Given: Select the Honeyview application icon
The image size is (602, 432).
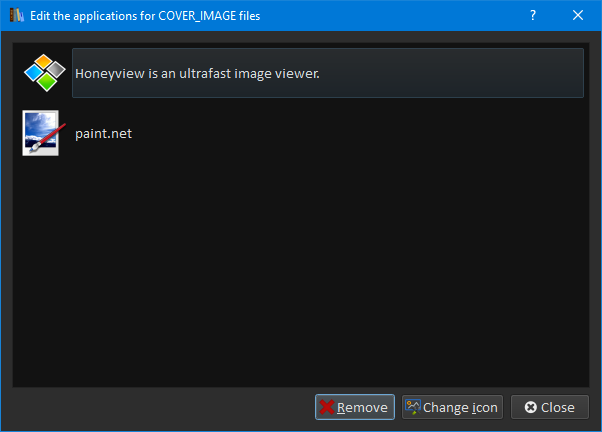Looking at the screenshot, I should tap(45, 73).
